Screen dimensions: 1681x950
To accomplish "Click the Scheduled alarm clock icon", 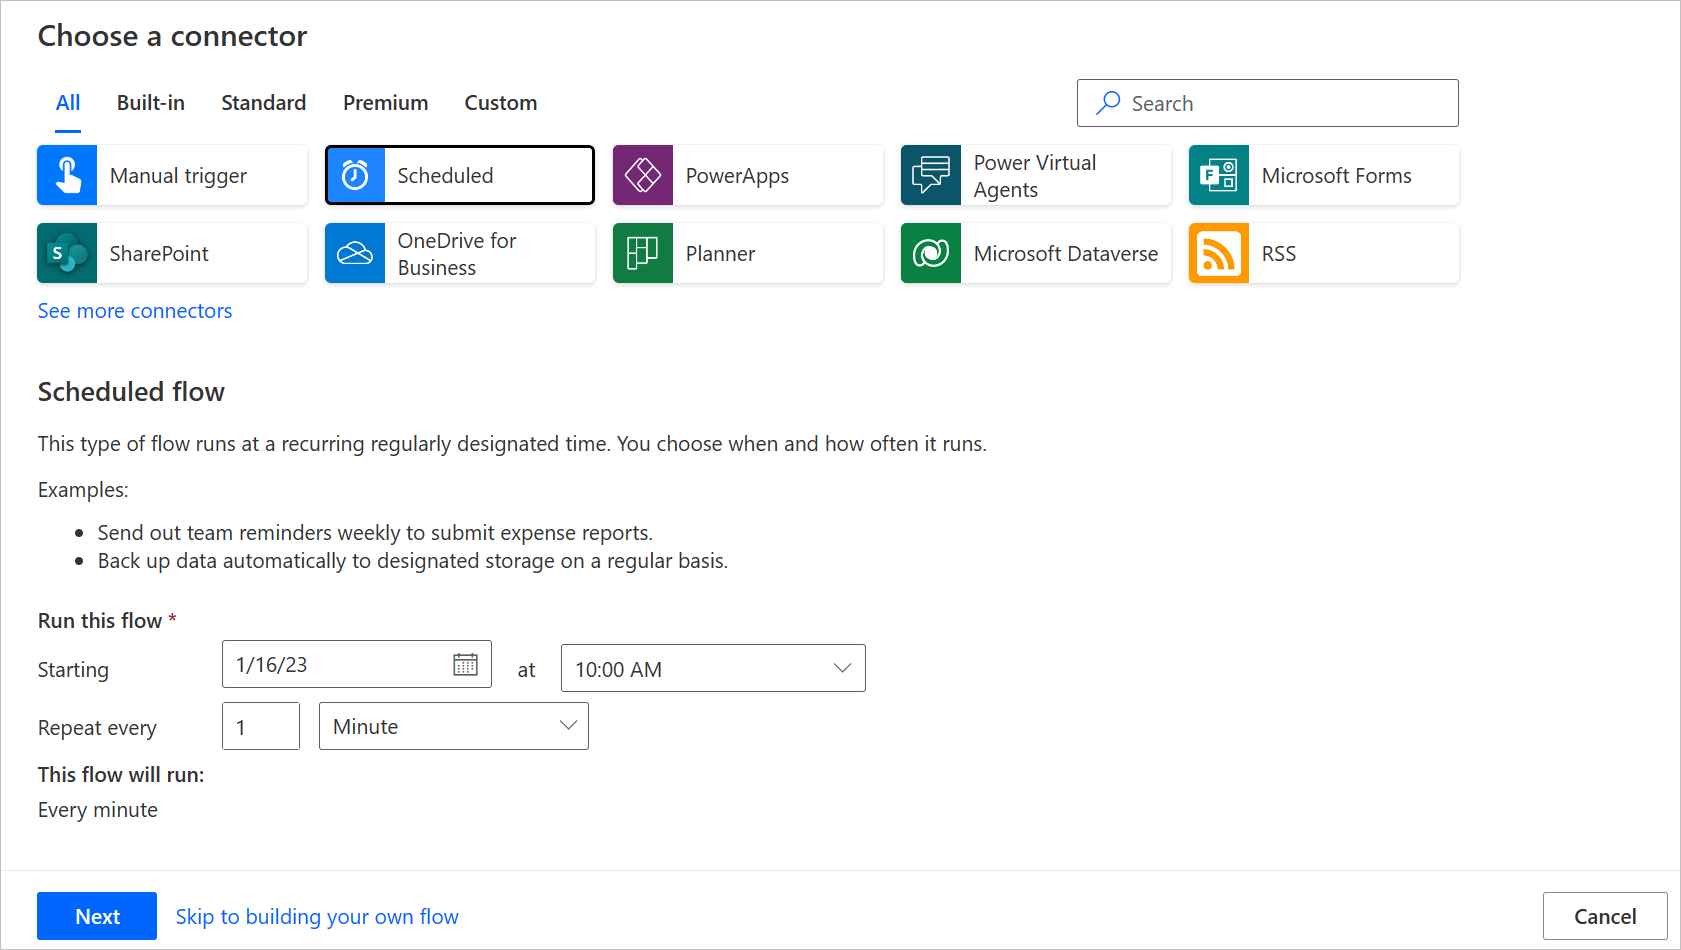I will point(356,175).
